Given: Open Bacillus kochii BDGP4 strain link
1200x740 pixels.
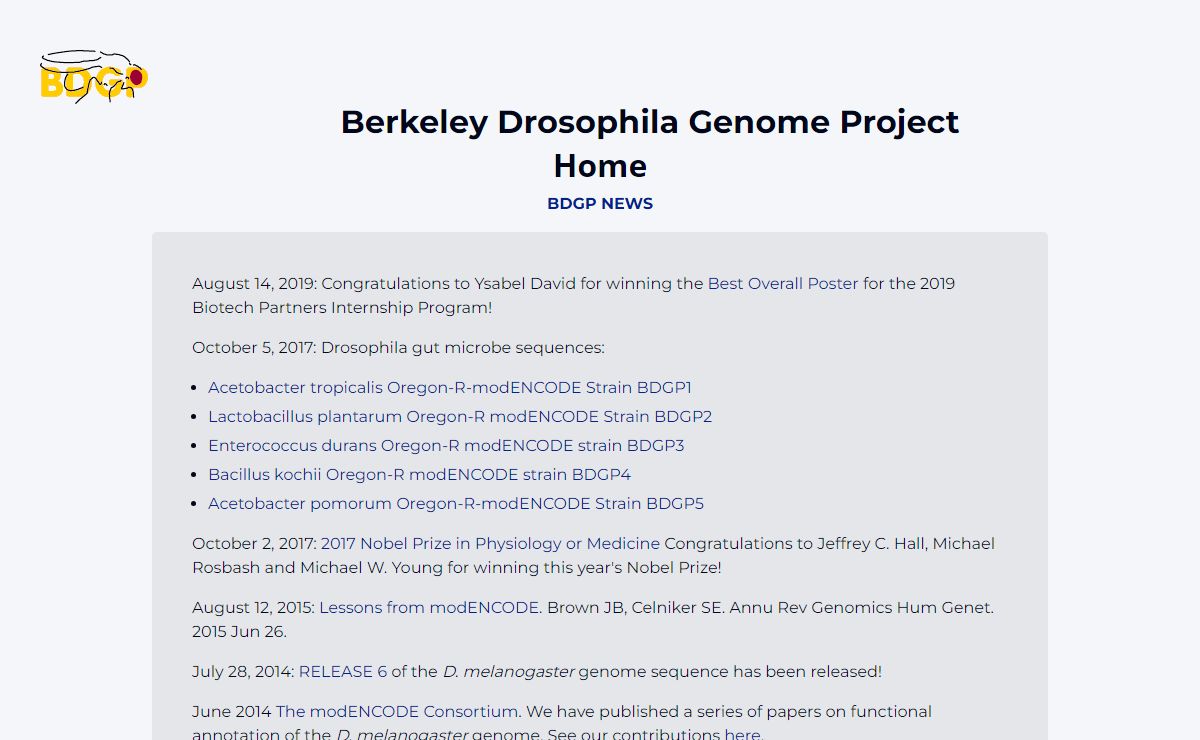Looking at the screenshot, I should (419, 475).
